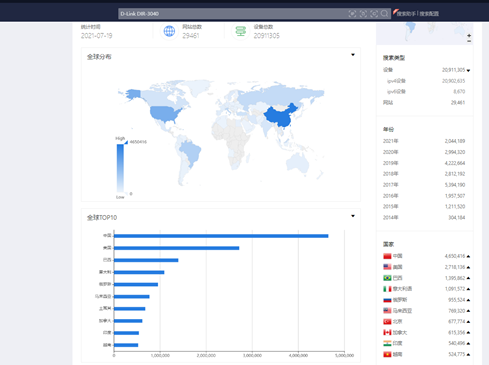Zoom in on the mini map

tap(469, 35)
